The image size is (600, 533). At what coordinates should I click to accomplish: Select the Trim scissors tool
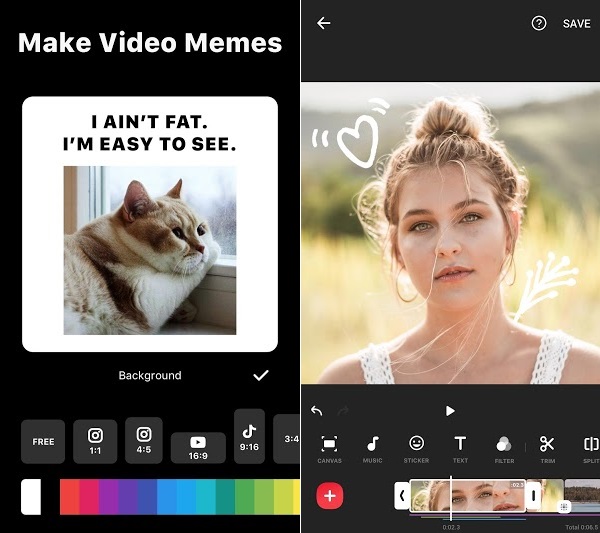click(547, 449)
